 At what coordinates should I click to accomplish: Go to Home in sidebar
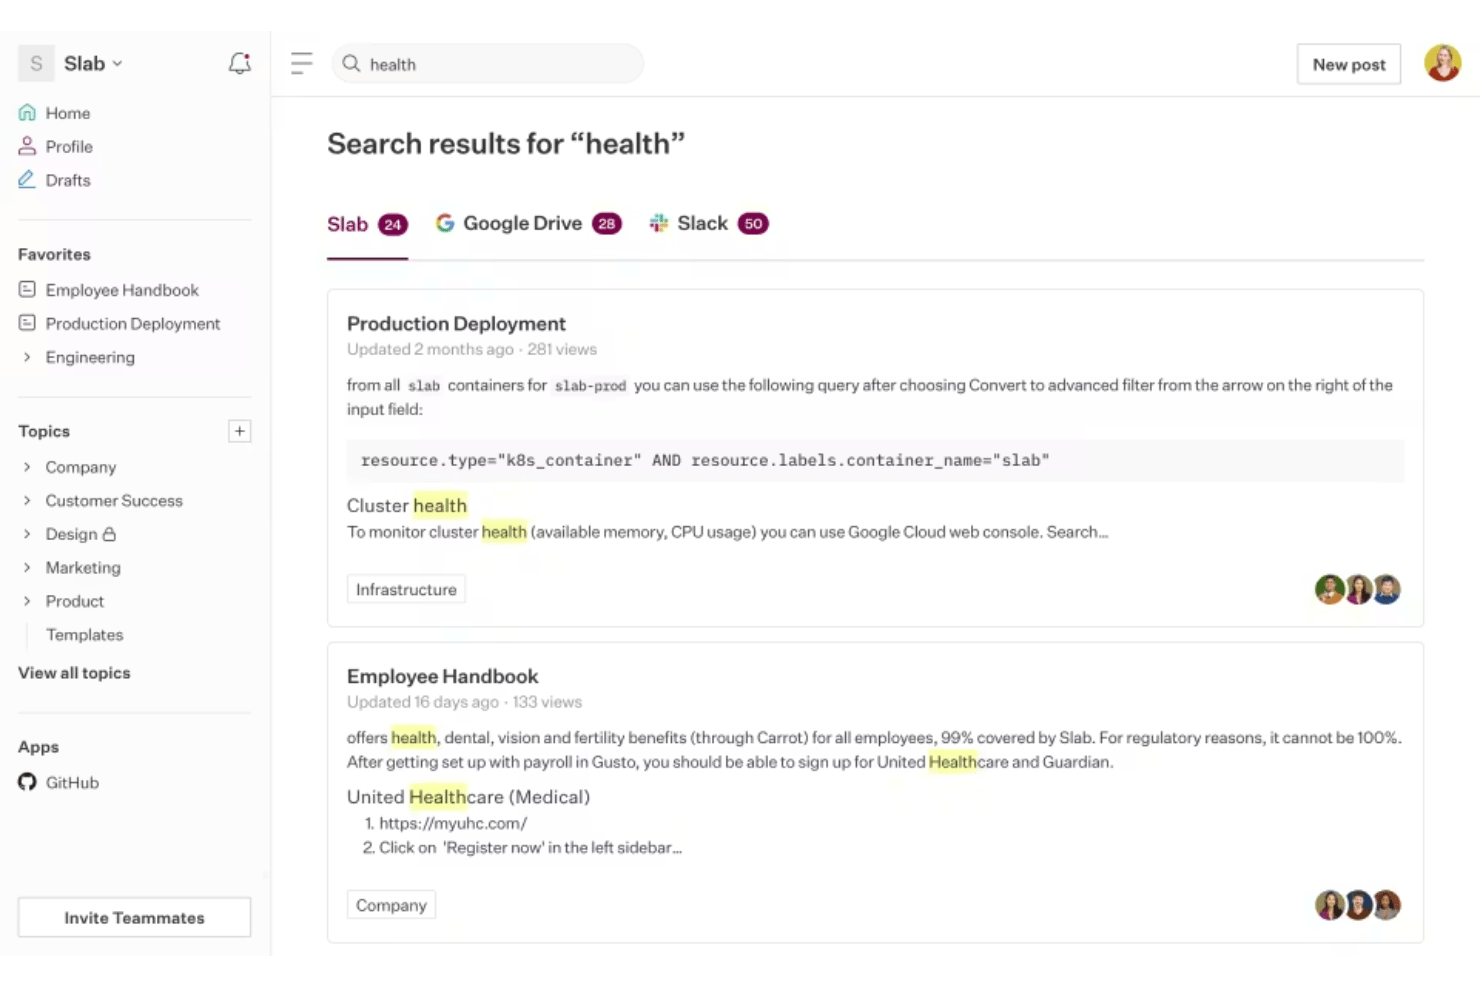[67, 113]
